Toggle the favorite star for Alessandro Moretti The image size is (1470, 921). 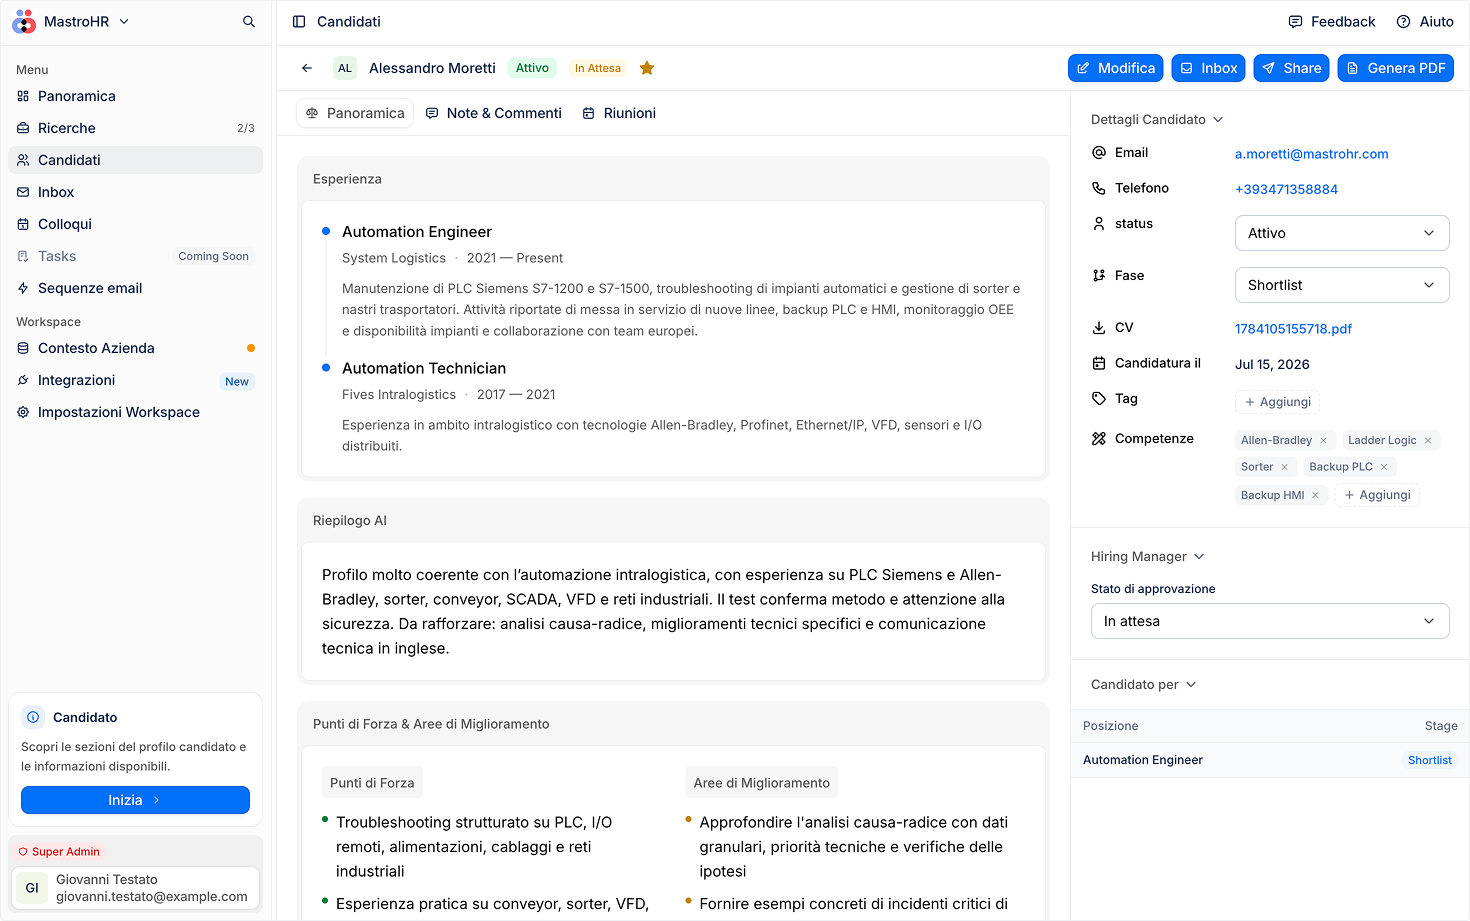pos(647,68)
